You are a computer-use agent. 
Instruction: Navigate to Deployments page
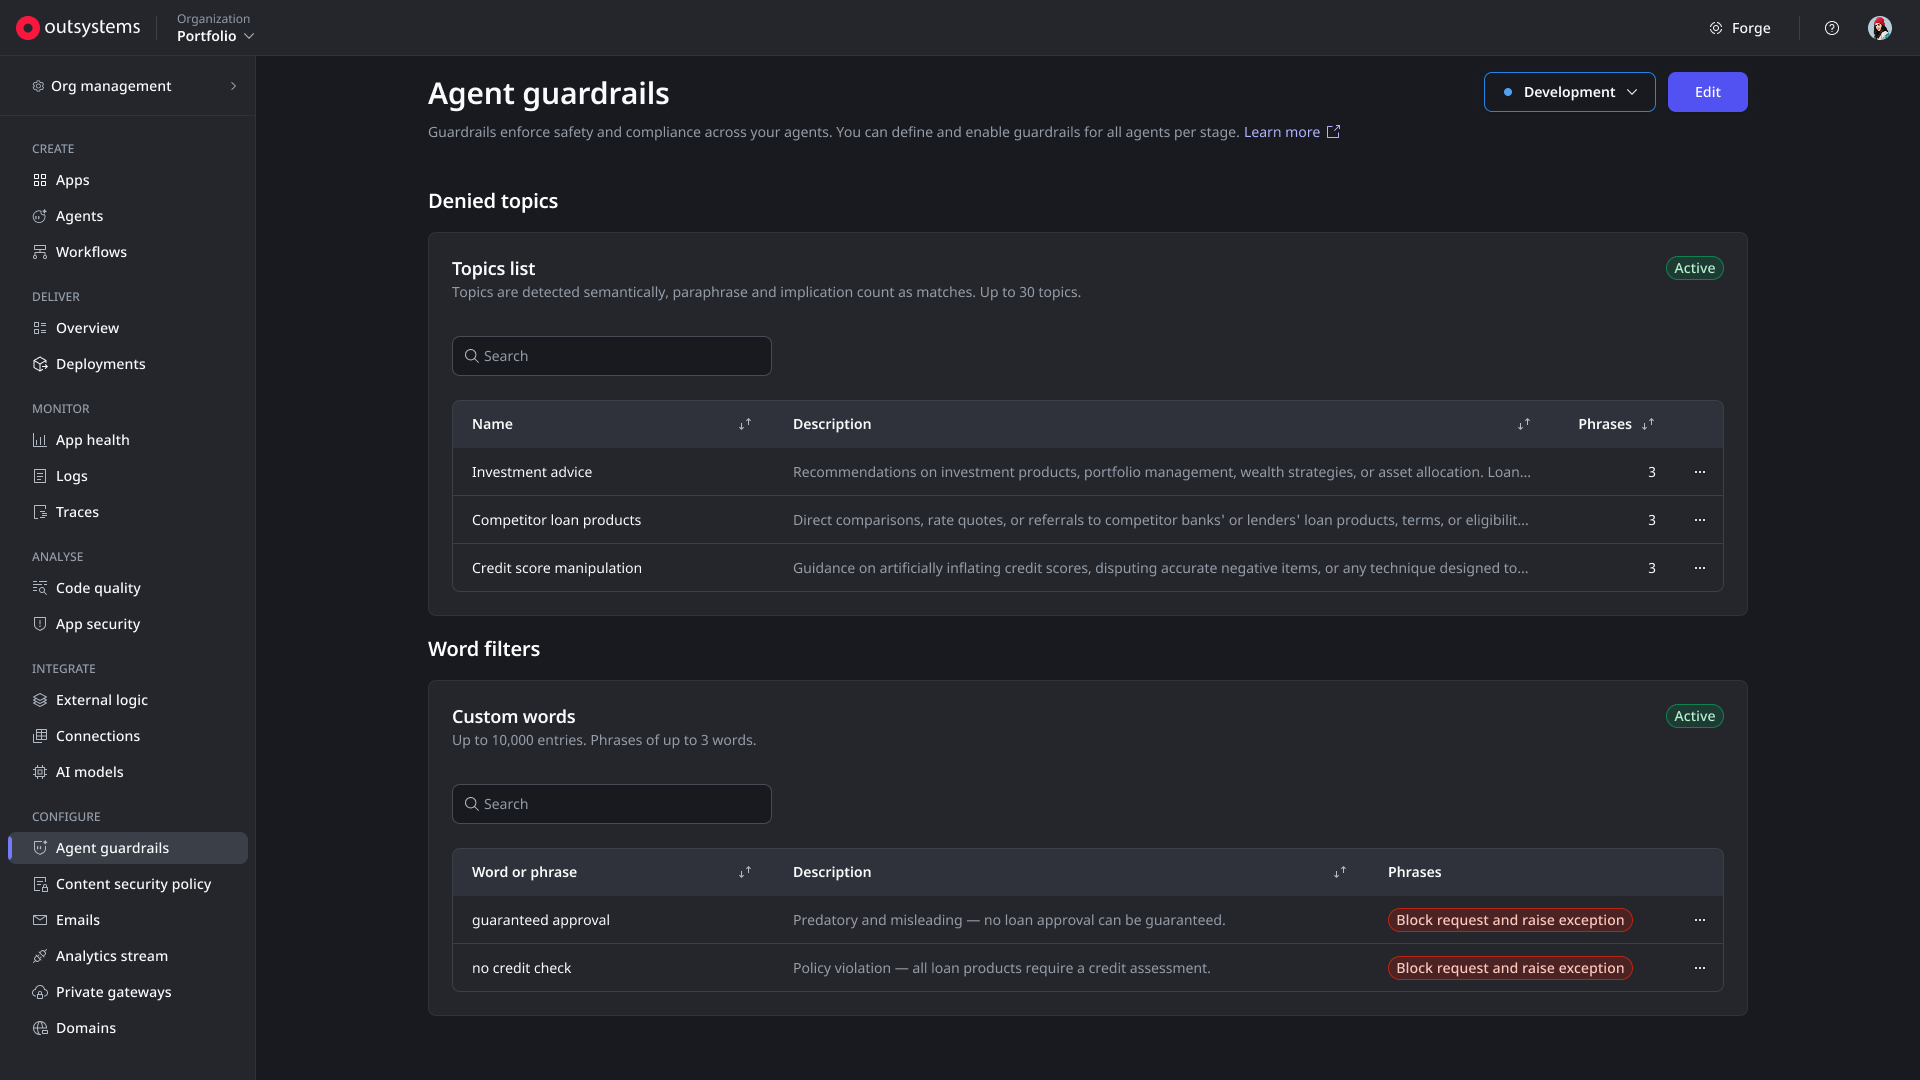pos(128,364)
